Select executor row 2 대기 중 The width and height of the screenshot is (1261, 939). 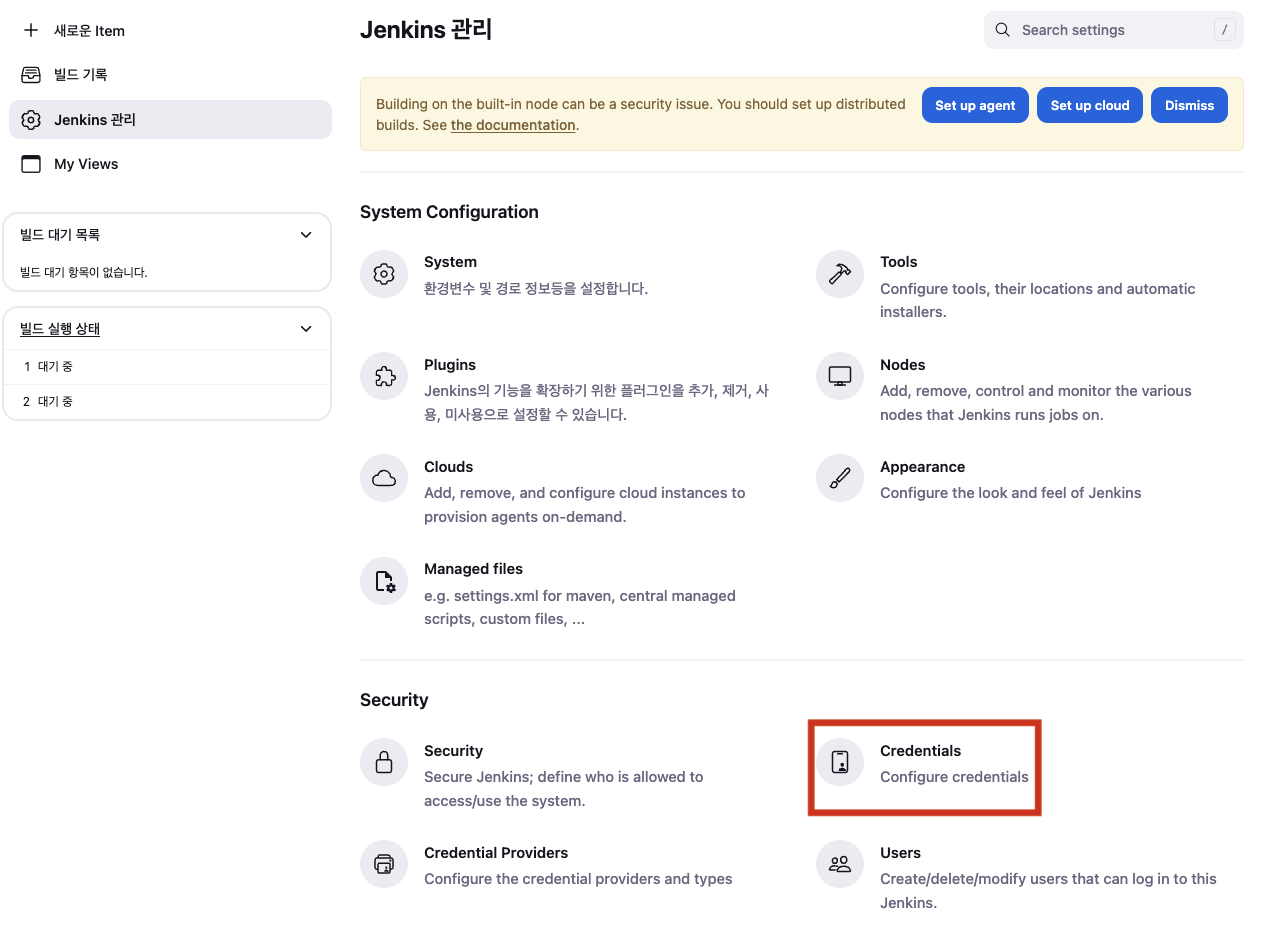pos(167,402)
